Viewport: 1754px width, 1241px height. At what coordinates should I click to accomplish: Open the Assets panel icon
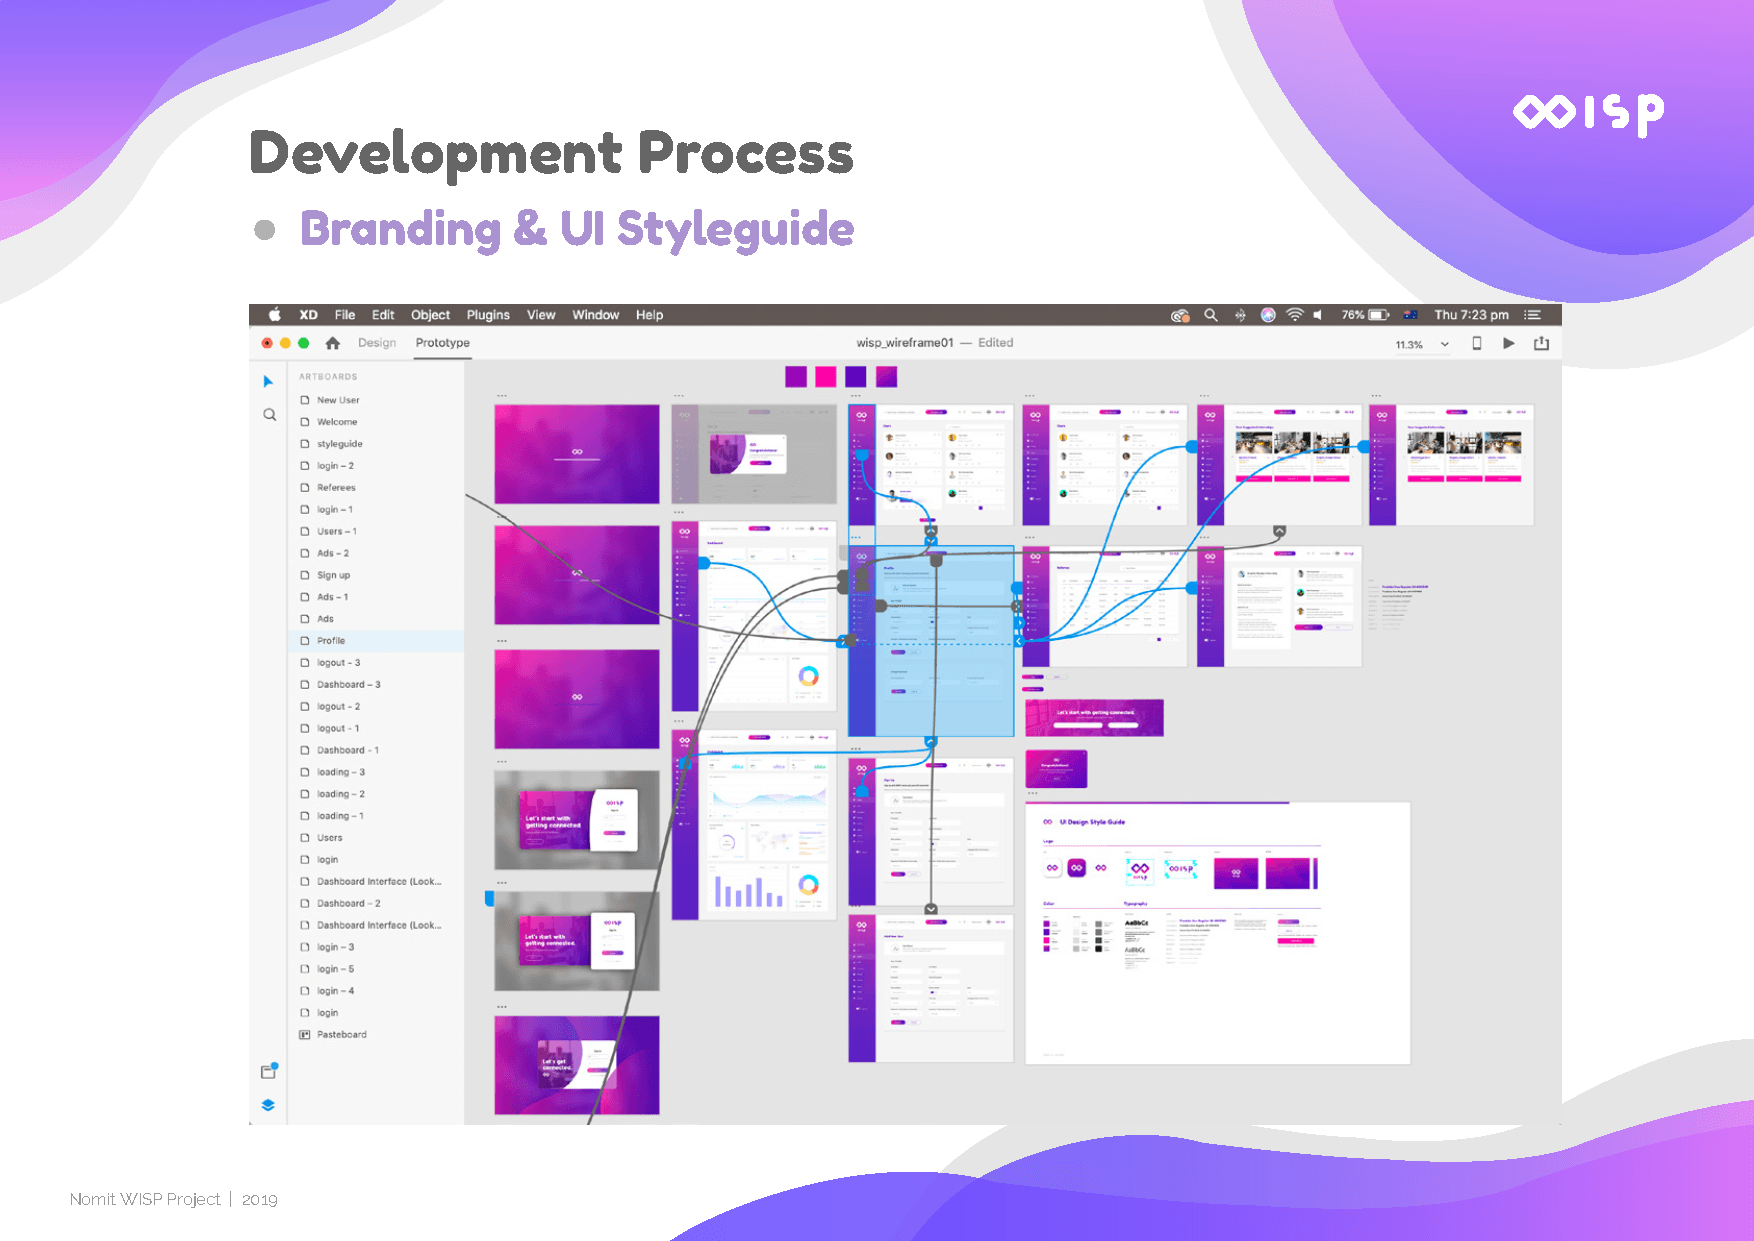pyautogui.click(x=268, y=1071)
